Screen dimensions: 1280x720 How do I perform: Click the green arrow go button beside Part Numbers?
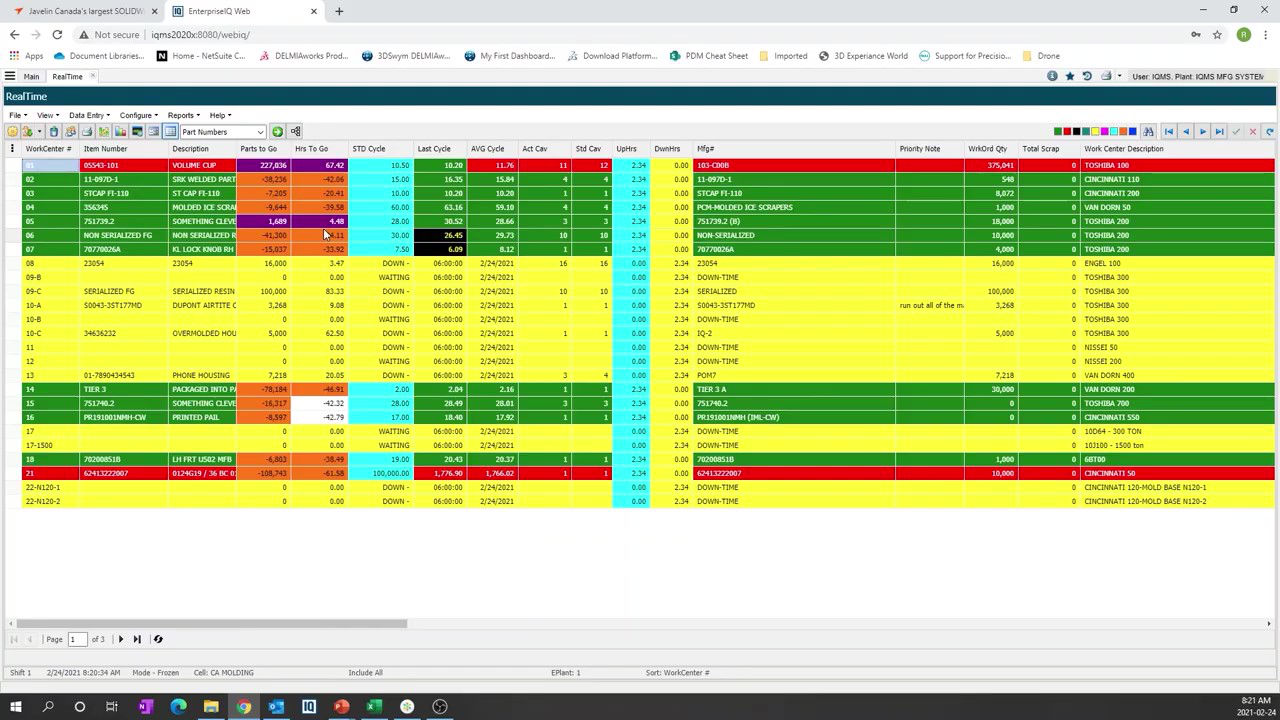(277, 132)
